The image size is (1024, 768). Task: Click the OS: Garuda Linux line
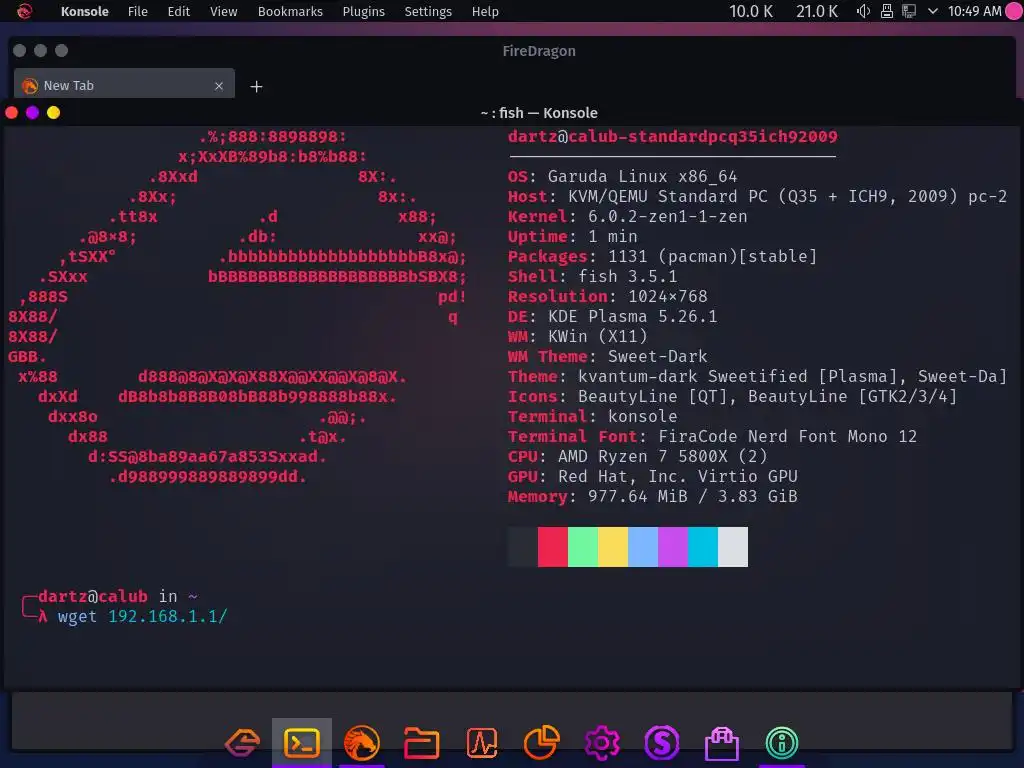click(622, 177)
